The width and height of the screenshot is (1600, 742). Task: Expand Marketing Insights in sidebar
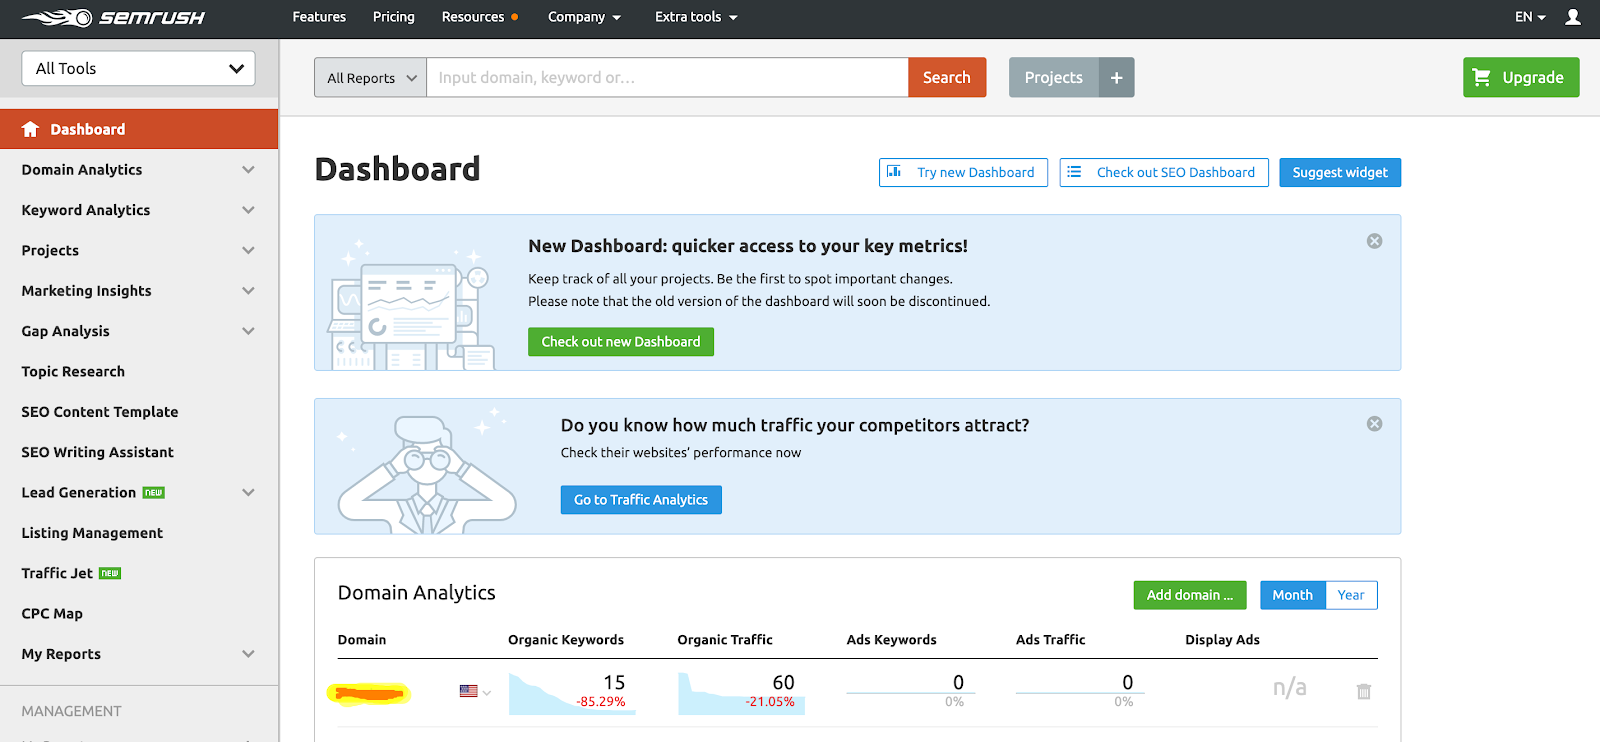248,291
